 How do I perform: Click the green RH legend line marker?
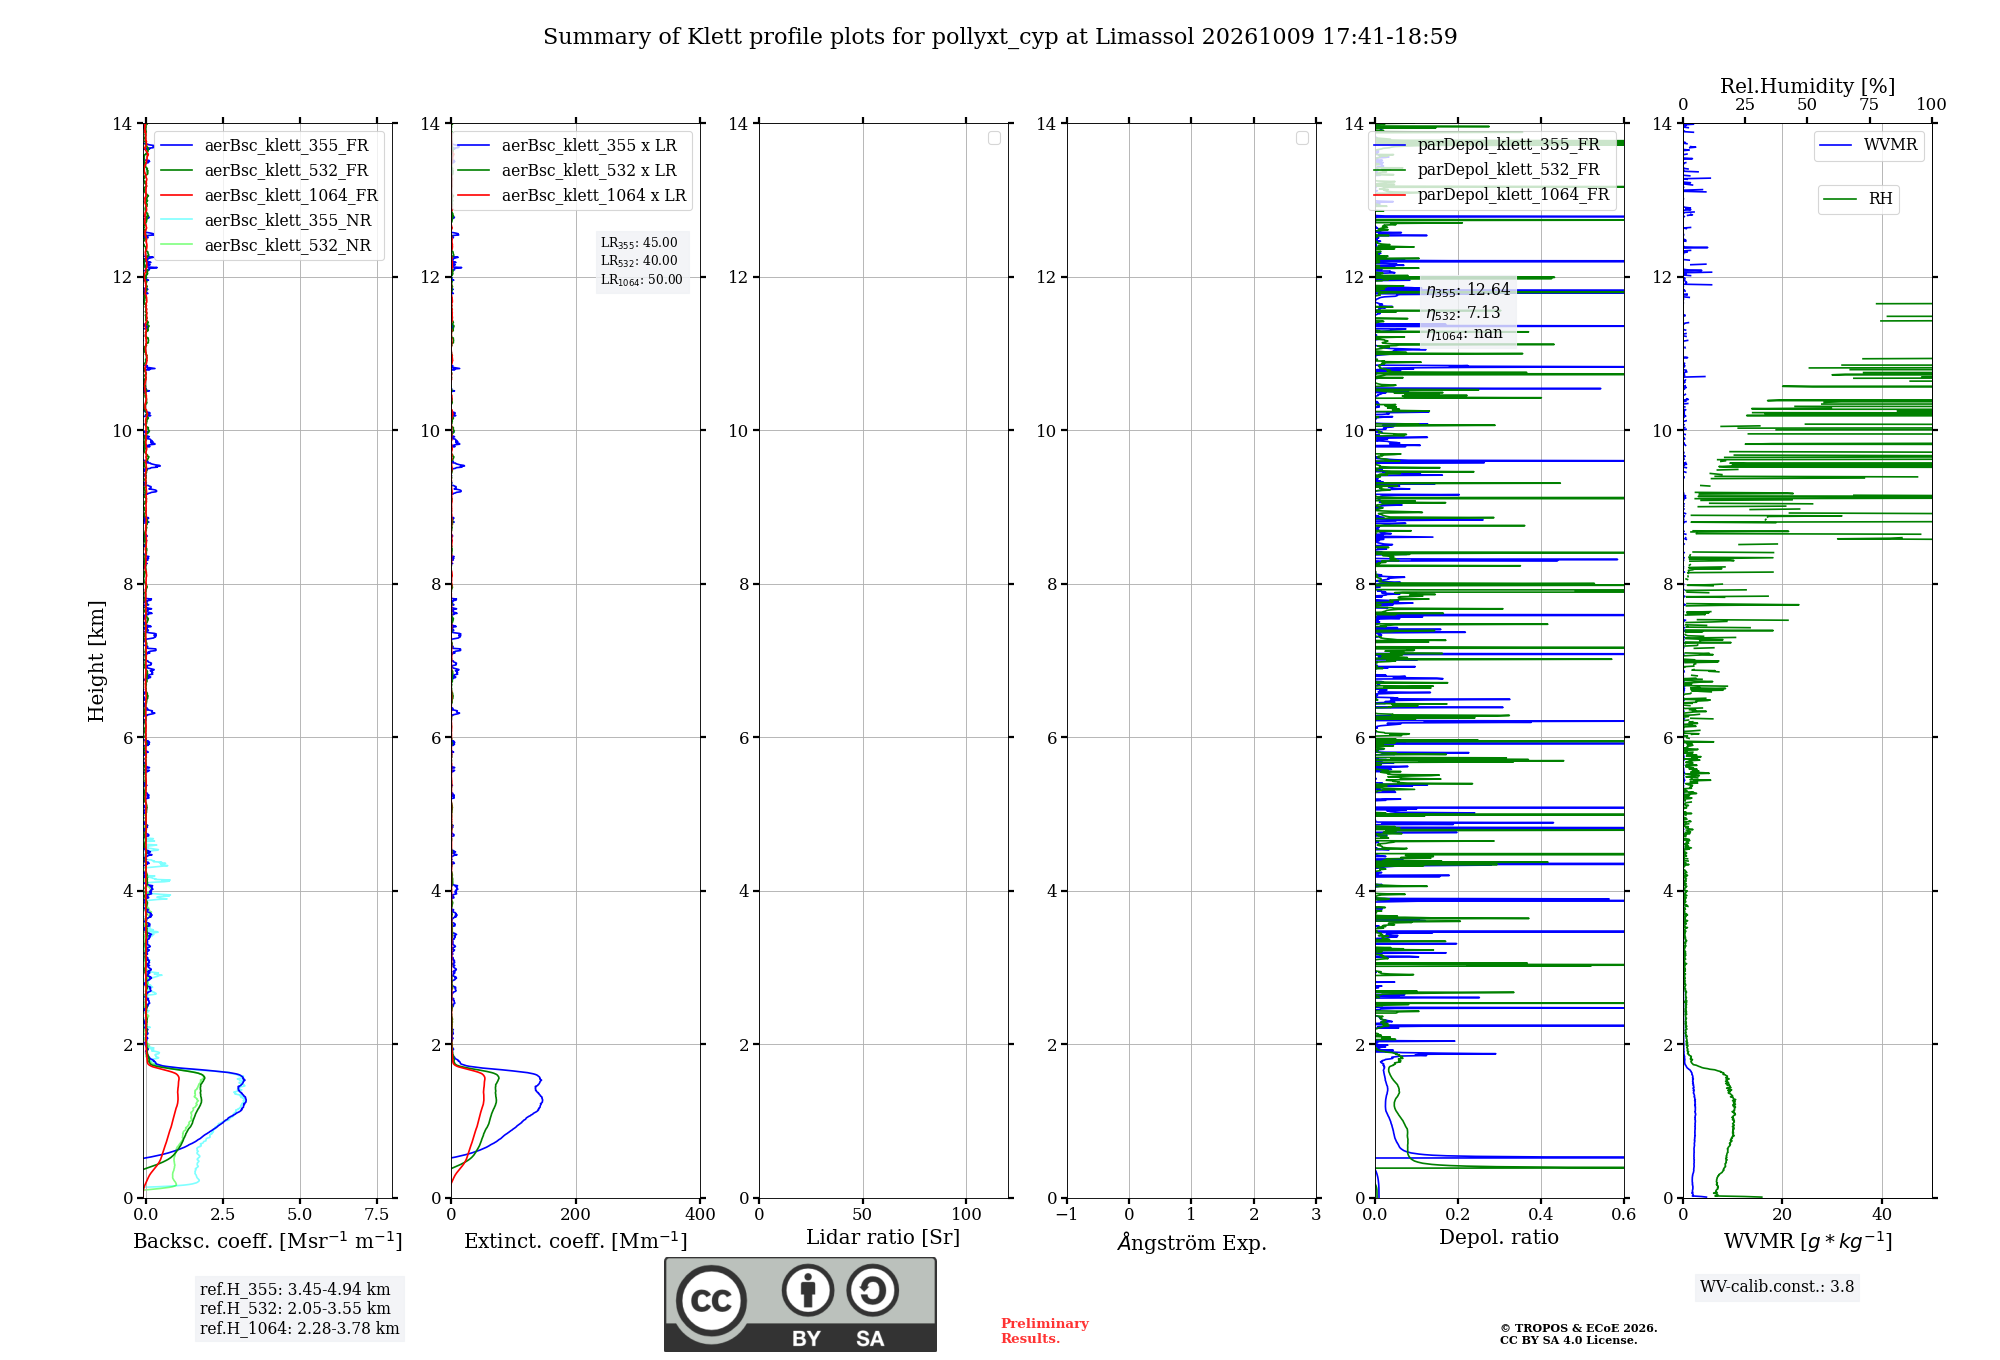1840,199
